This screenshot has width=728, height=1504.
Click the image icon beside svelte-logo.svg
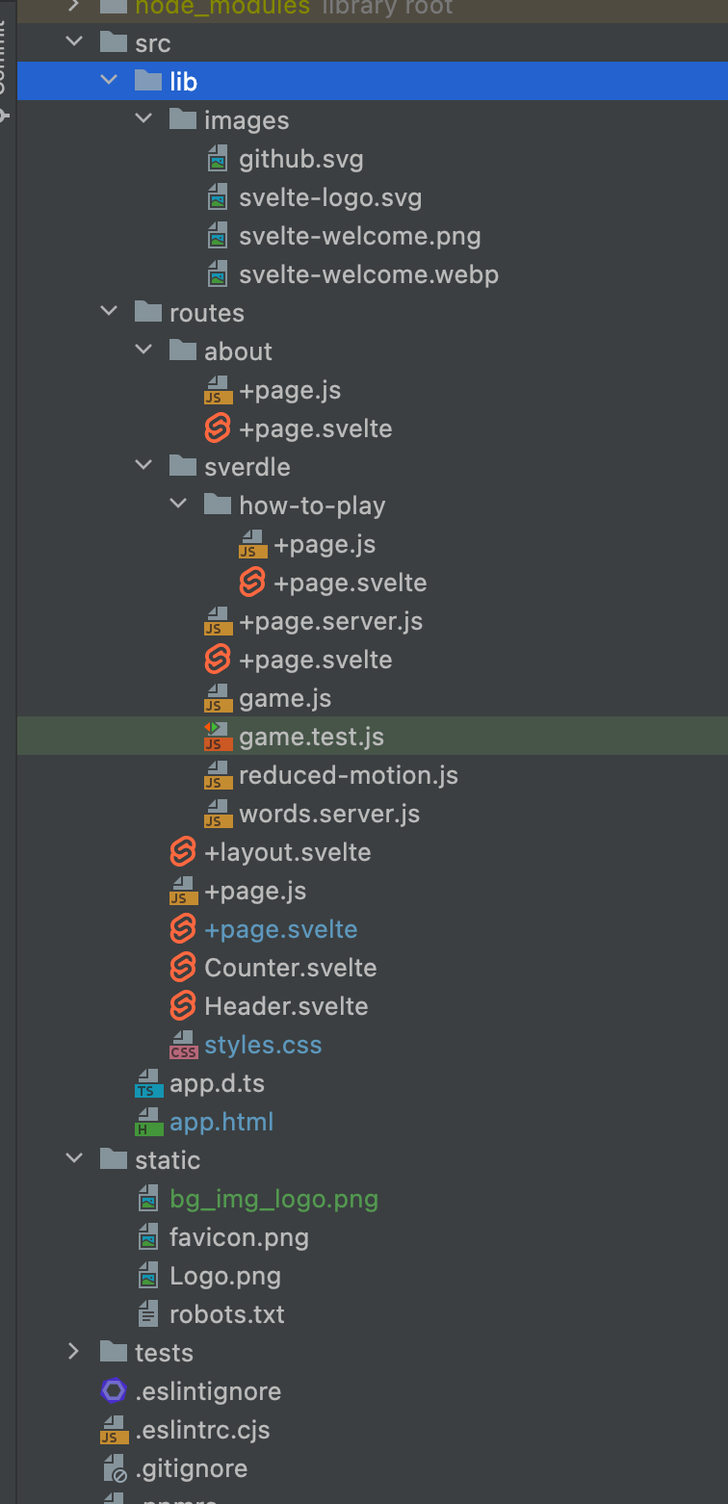pyautogui.click(x=218, y=197)
